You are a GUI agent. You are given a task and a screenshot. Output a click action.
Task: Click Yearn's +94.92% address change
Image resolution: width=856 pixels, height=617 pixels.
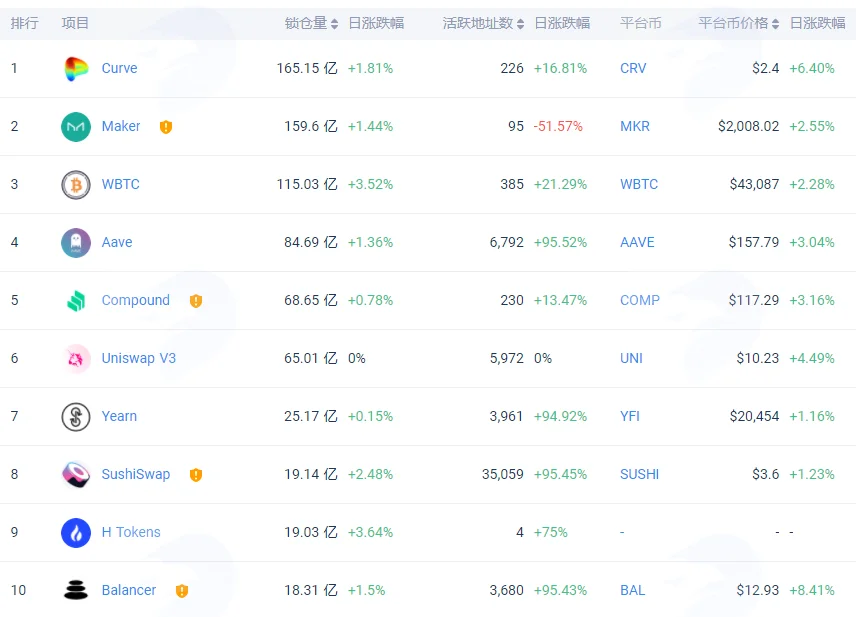(x=560, y=416)
